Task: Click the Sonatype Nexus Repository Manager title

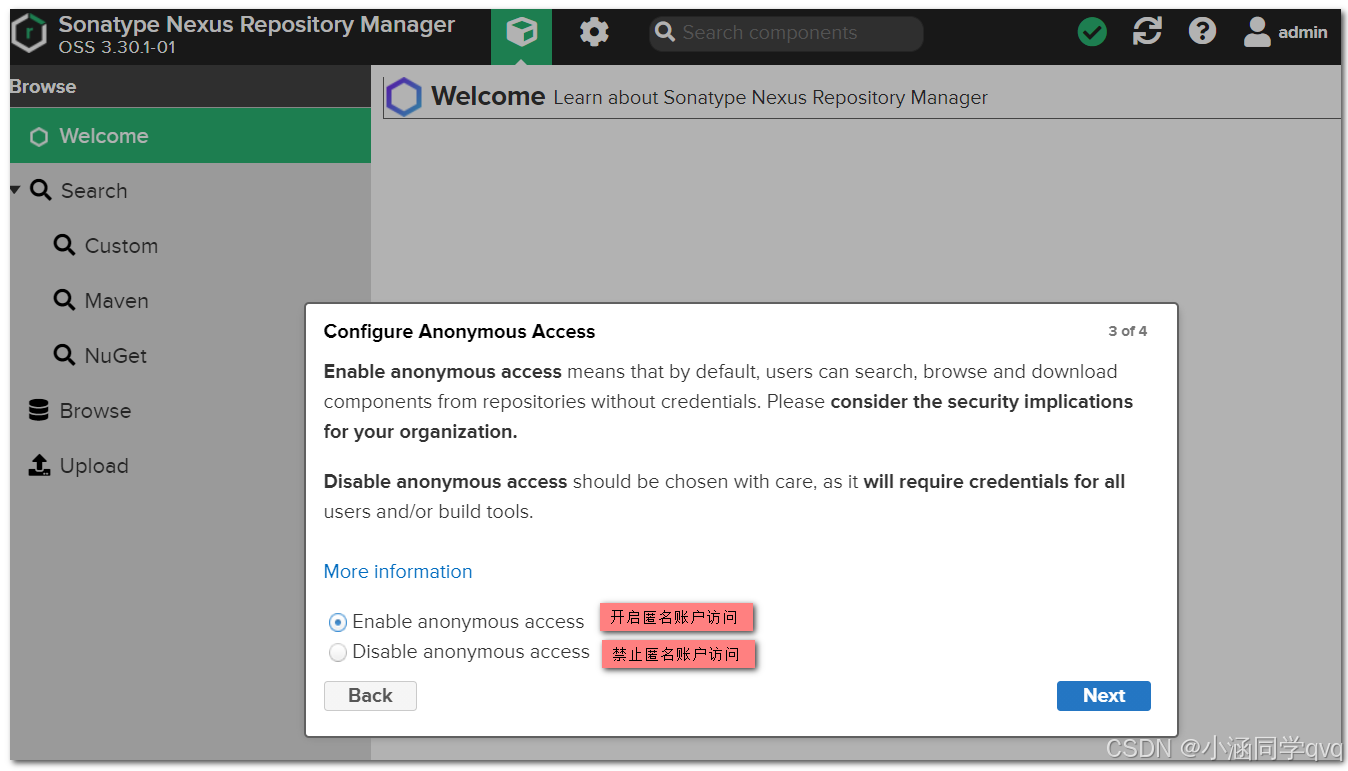Action: pyautogui.click(x=257, y=24)
